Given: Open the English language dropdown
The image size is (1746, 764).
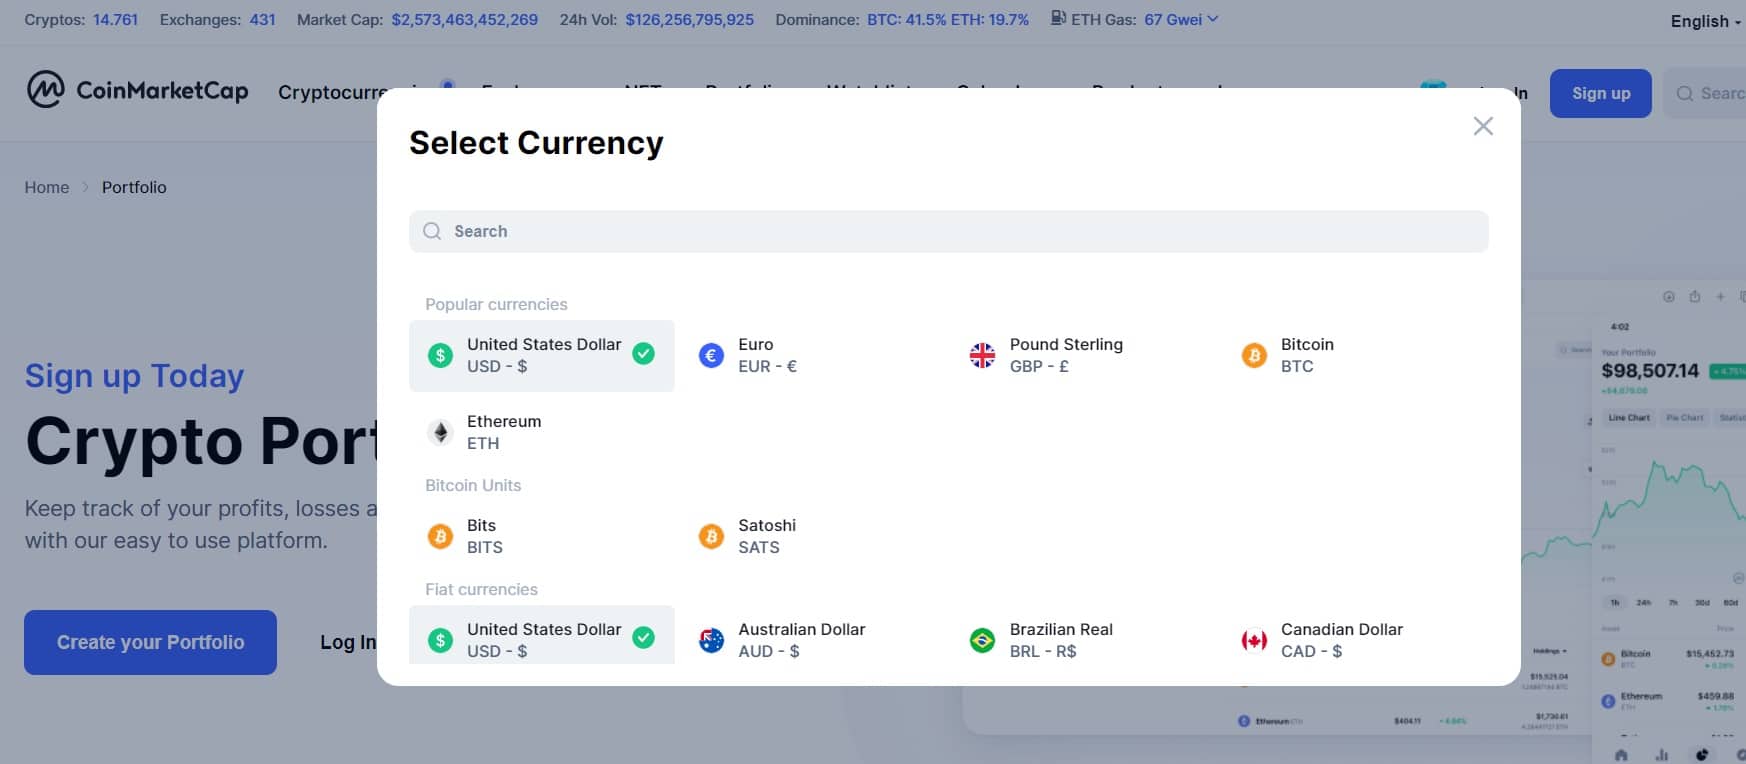Looking at the screenshot, I should (x=1705, y=21).
